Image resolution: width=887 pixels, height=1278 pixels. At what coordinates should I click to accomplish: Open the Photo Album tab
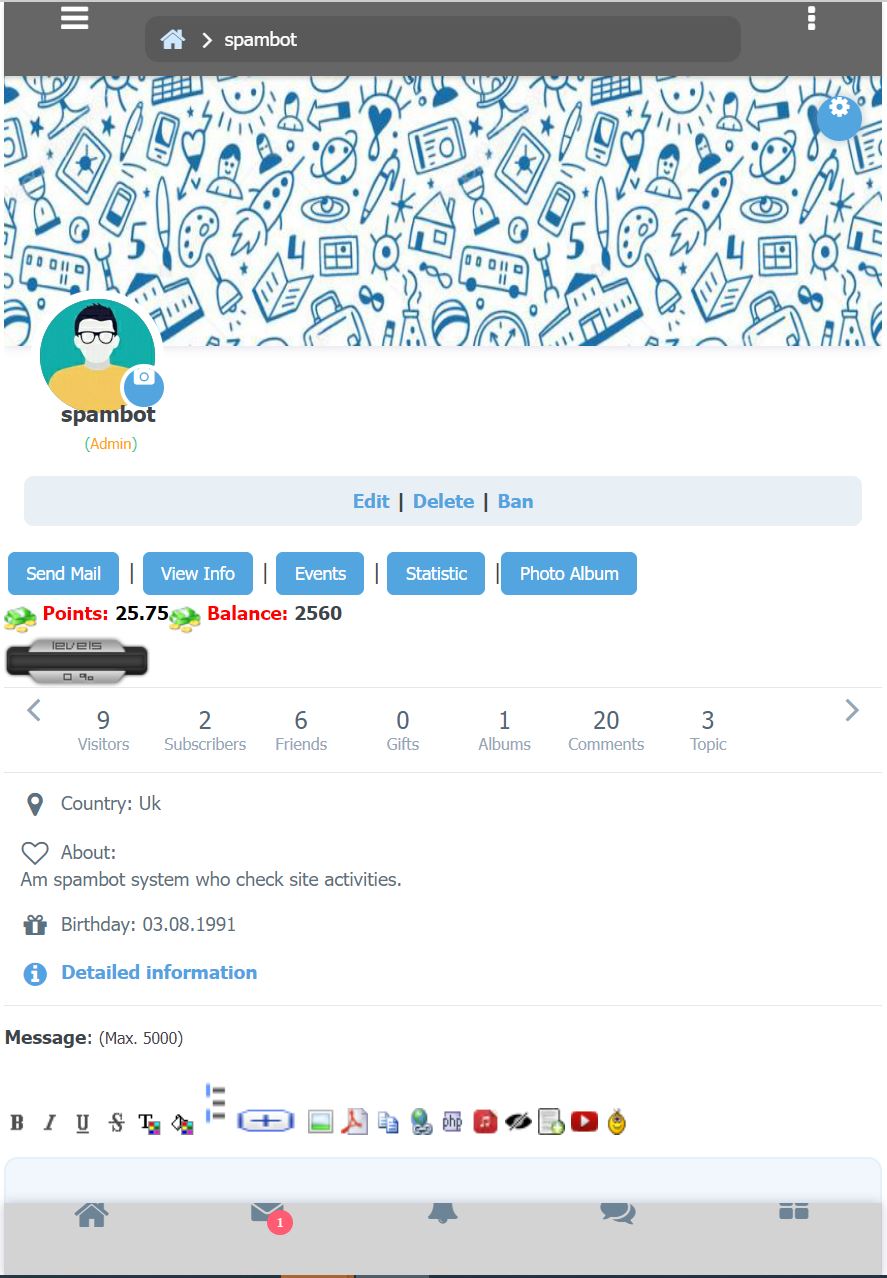pyautogui.click(x=569, y=574)
